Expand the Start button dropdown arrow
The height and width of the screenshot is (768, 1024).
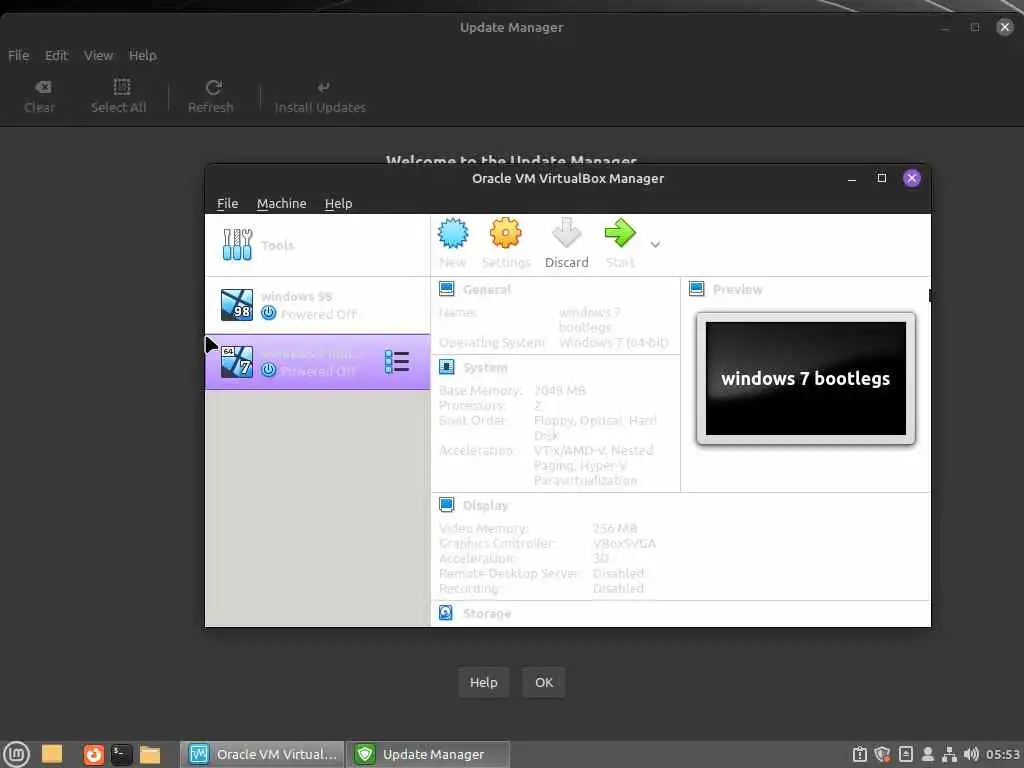pyautogui.click(x=655, y=244)
